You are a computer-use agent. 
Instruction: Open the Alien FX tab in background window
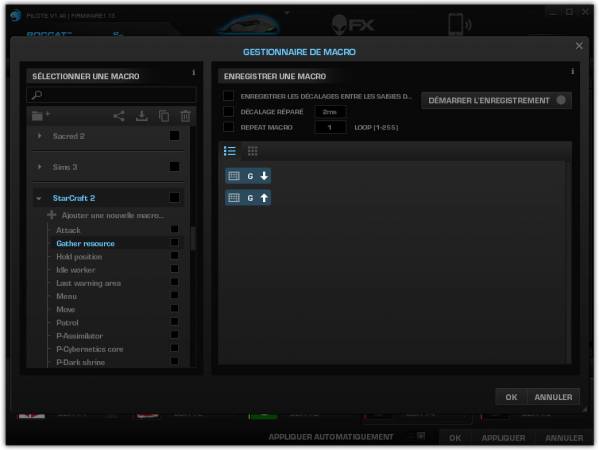click(353, 24)
